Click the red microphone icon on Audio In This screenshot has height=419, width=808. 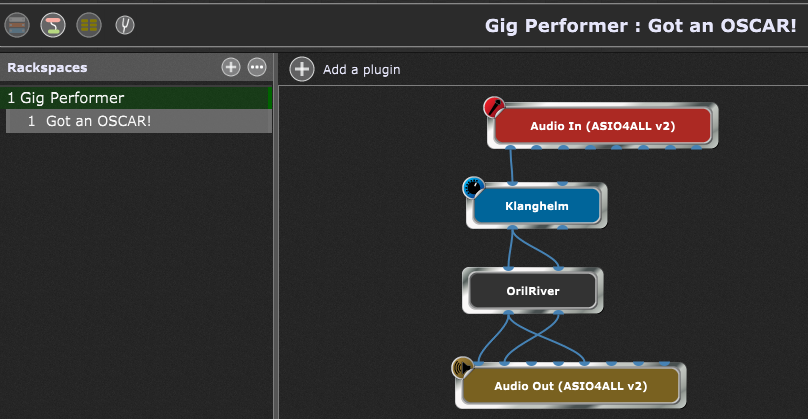click(x=494, y=107)
